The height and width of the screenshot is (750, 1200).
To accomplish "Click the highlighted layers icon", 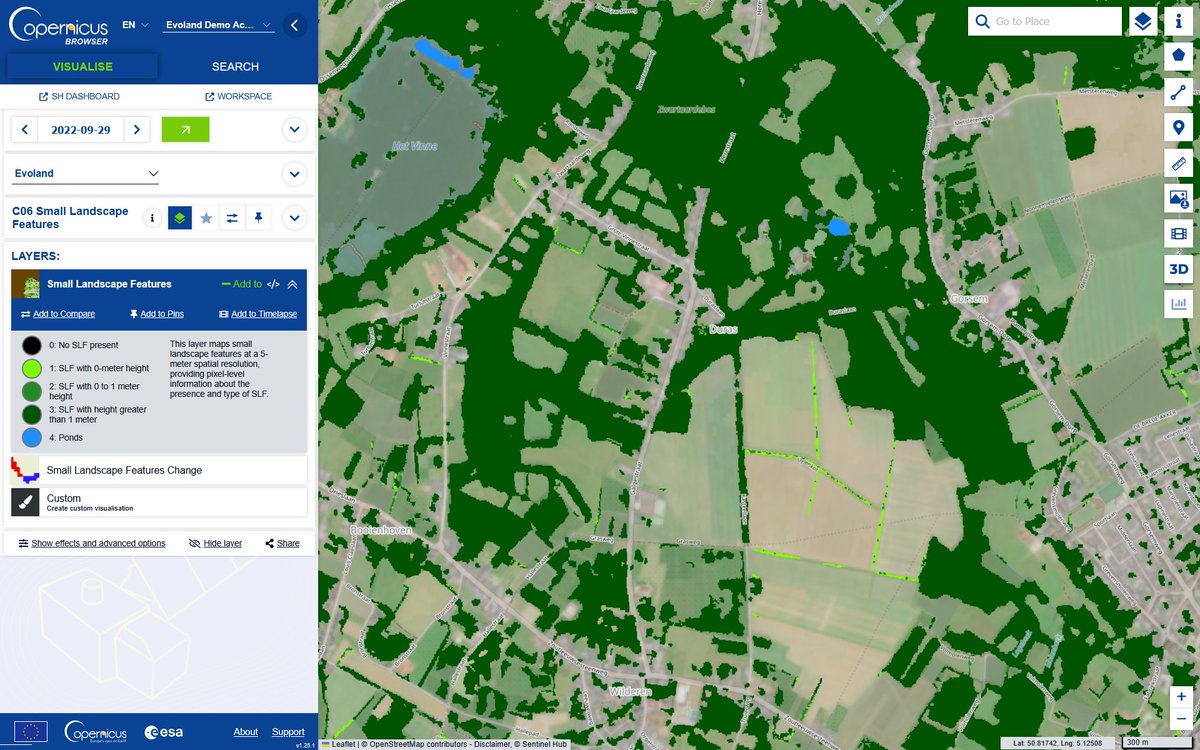I will click(x=180, y=217).
